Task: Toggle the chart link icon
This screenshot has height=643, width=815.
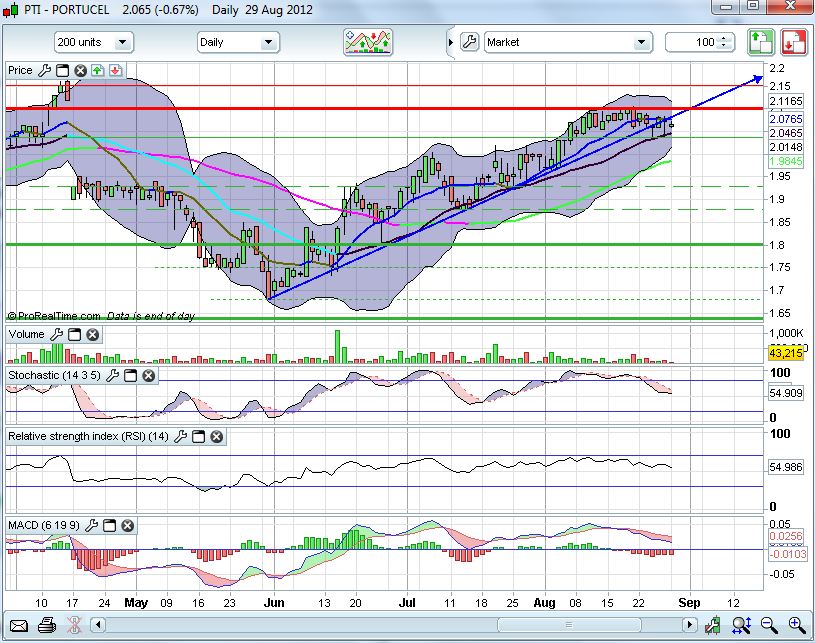Action: (74, 625)
